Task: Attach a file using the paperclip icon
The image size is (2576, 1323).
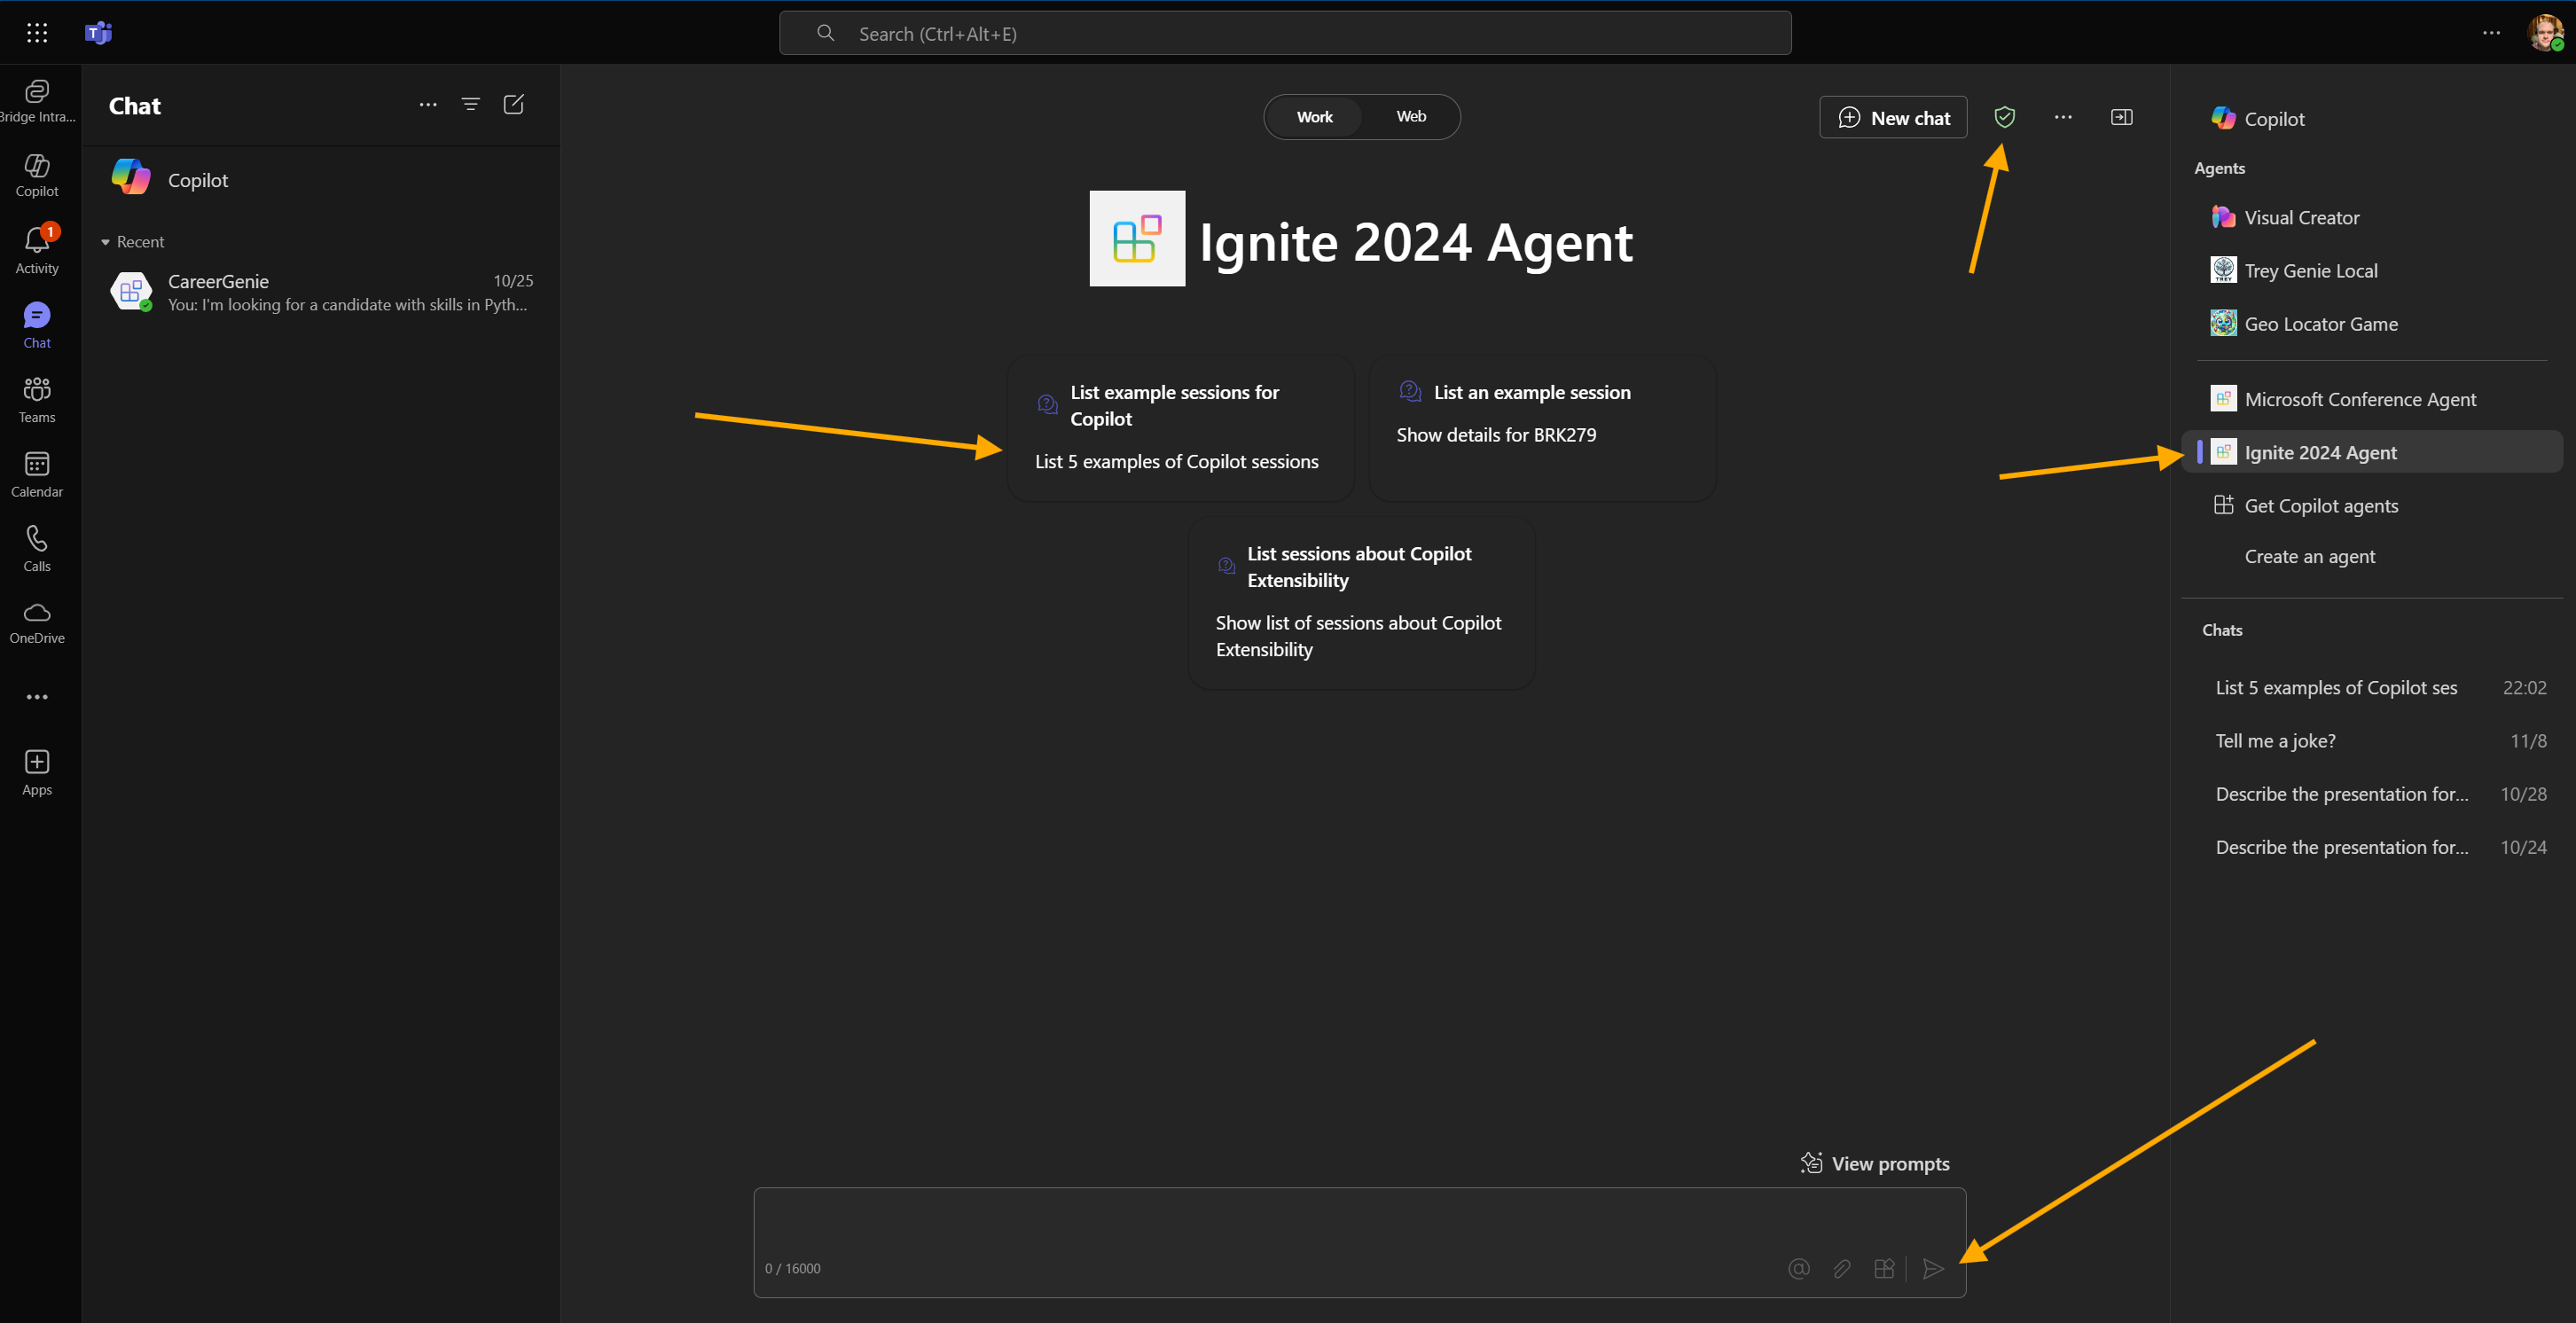Action: (1841, 1268)
